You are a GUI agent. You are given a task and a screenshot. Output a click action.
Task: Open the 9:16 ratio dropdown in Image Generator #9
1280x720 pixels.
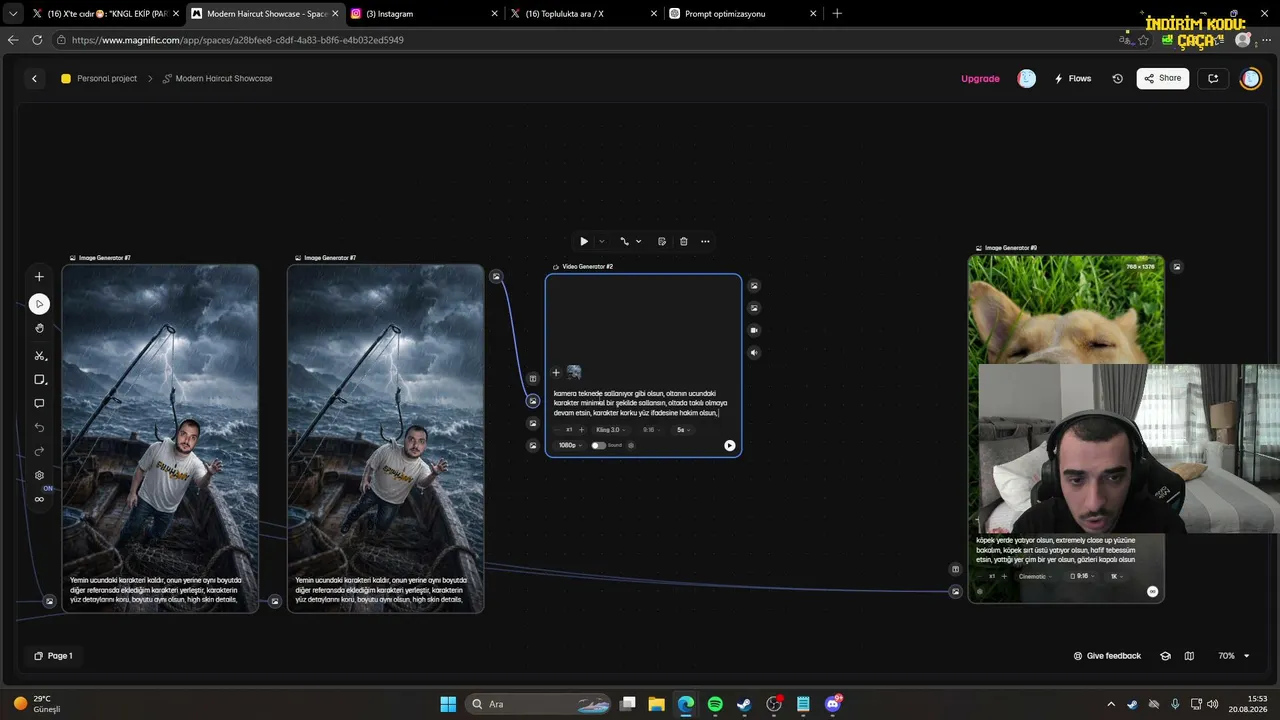pyautogui.click(x=1081, y=577)
